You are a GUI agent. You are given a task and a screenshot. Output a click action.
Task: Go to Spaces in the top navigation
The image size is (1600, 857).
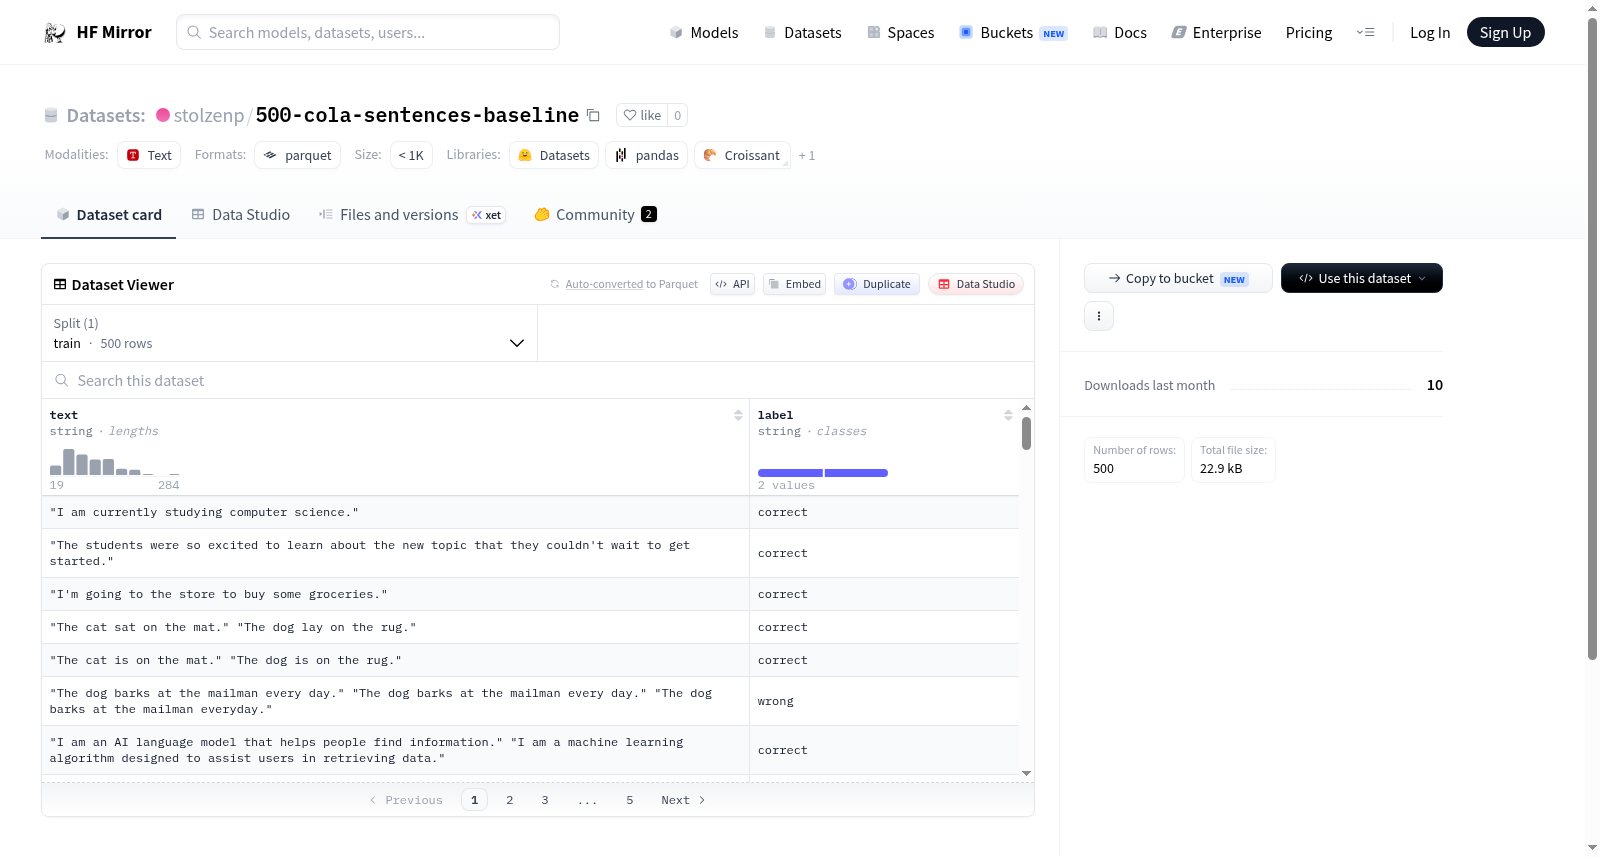tap(901, 33)
